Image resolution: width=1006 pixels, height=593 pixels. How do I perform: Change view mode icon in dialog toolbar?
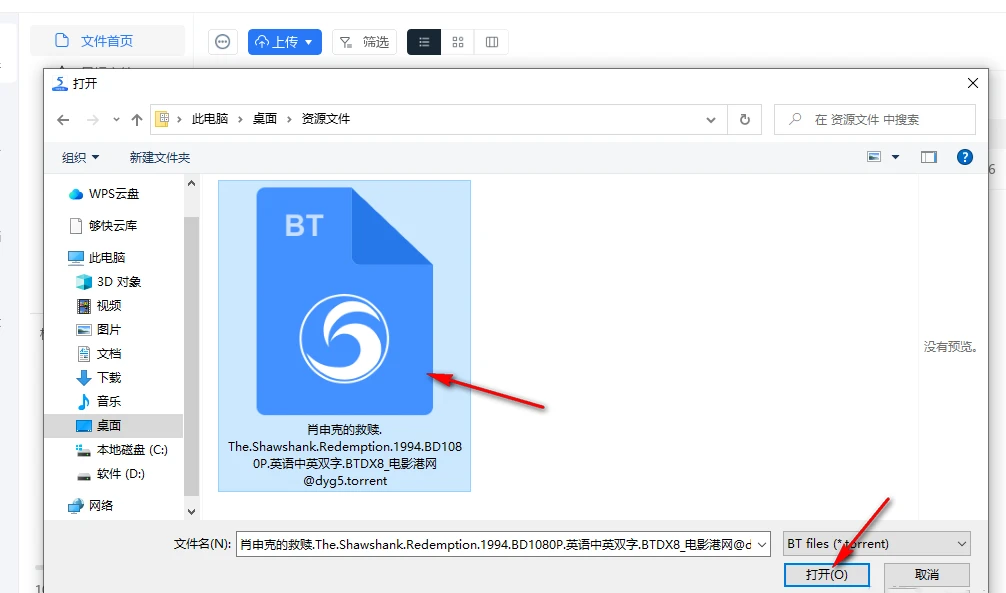[x=874, y=157]
